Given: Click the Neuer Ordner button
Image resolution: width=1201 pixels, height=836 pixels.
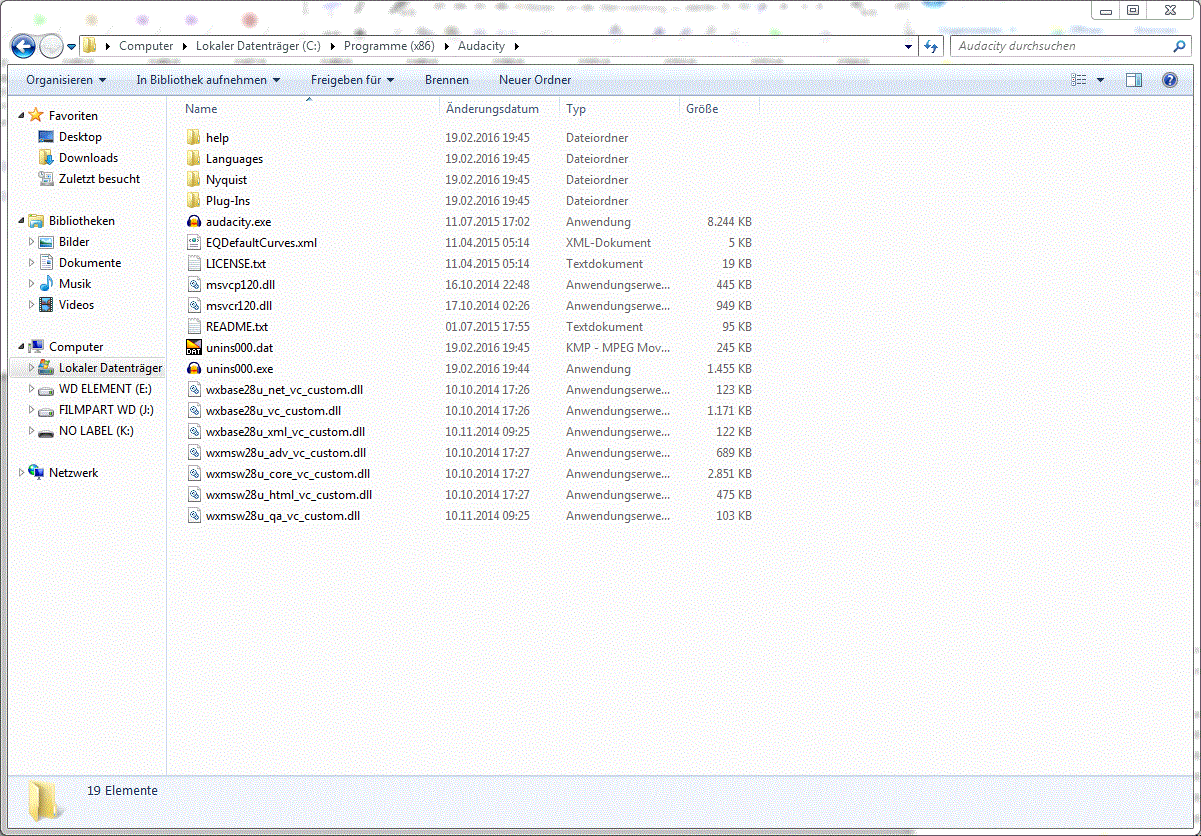Looking at the screenshot, I should 535,80.
